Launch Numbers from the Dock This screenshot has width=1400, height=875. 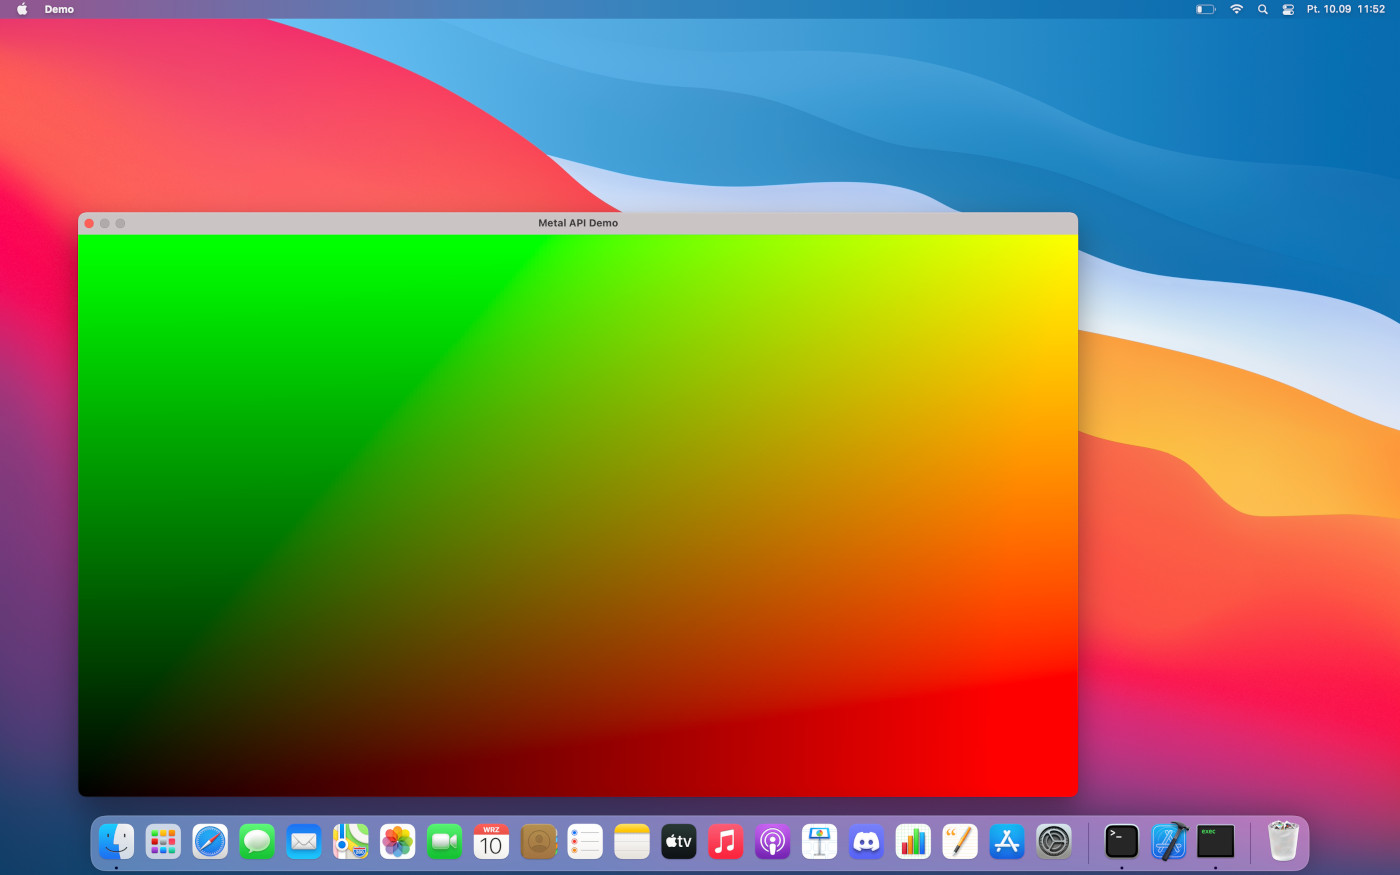[x=913, y=841]
